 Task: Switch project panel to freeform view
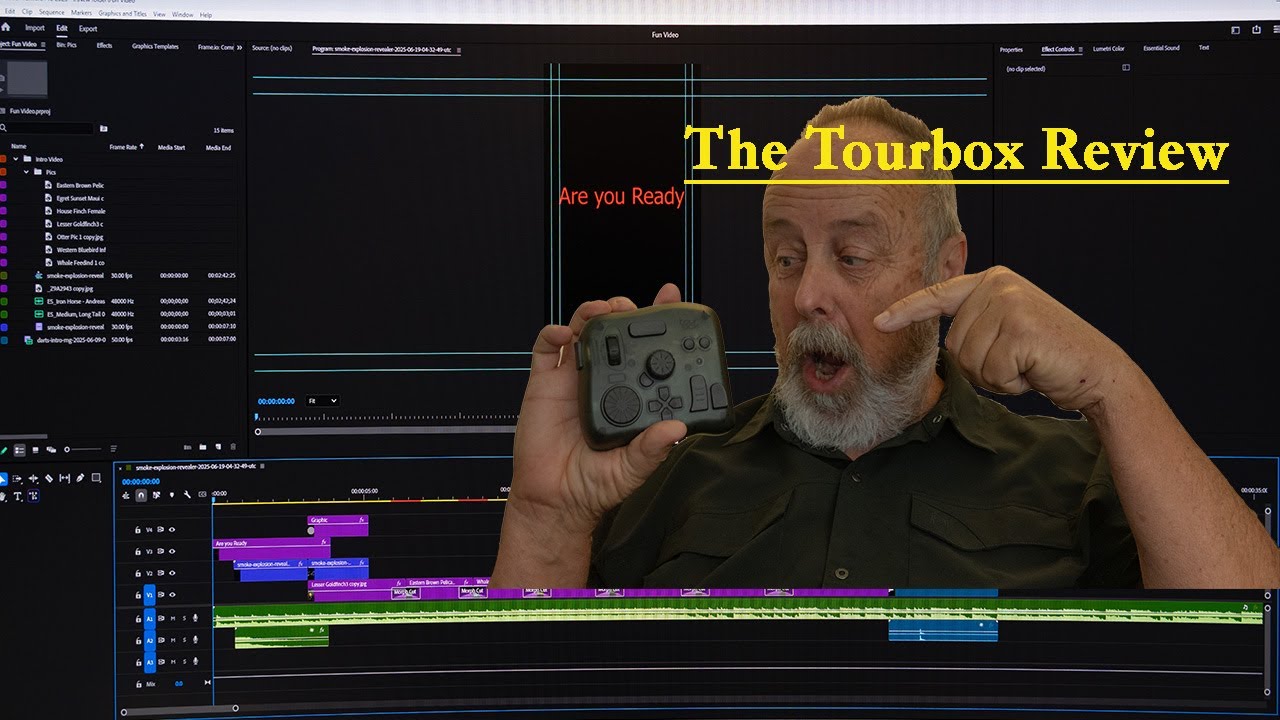[x=51, y=450]
